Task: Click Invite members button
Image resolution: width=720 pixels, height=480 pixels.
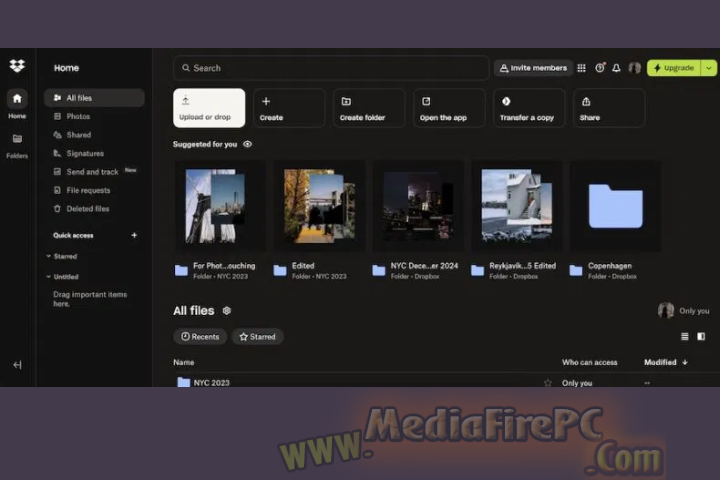Action: [x=533, y=68]
